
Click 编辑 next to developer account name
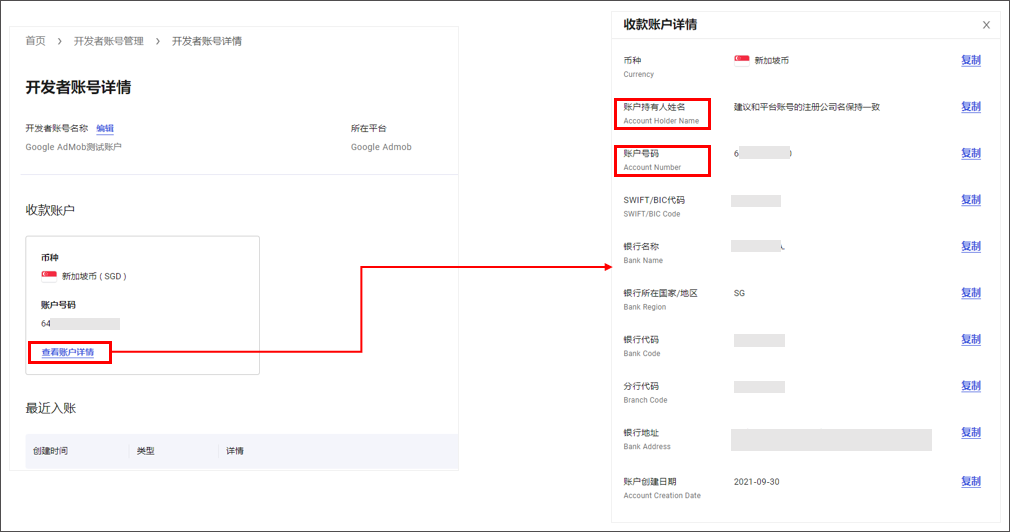105,128
